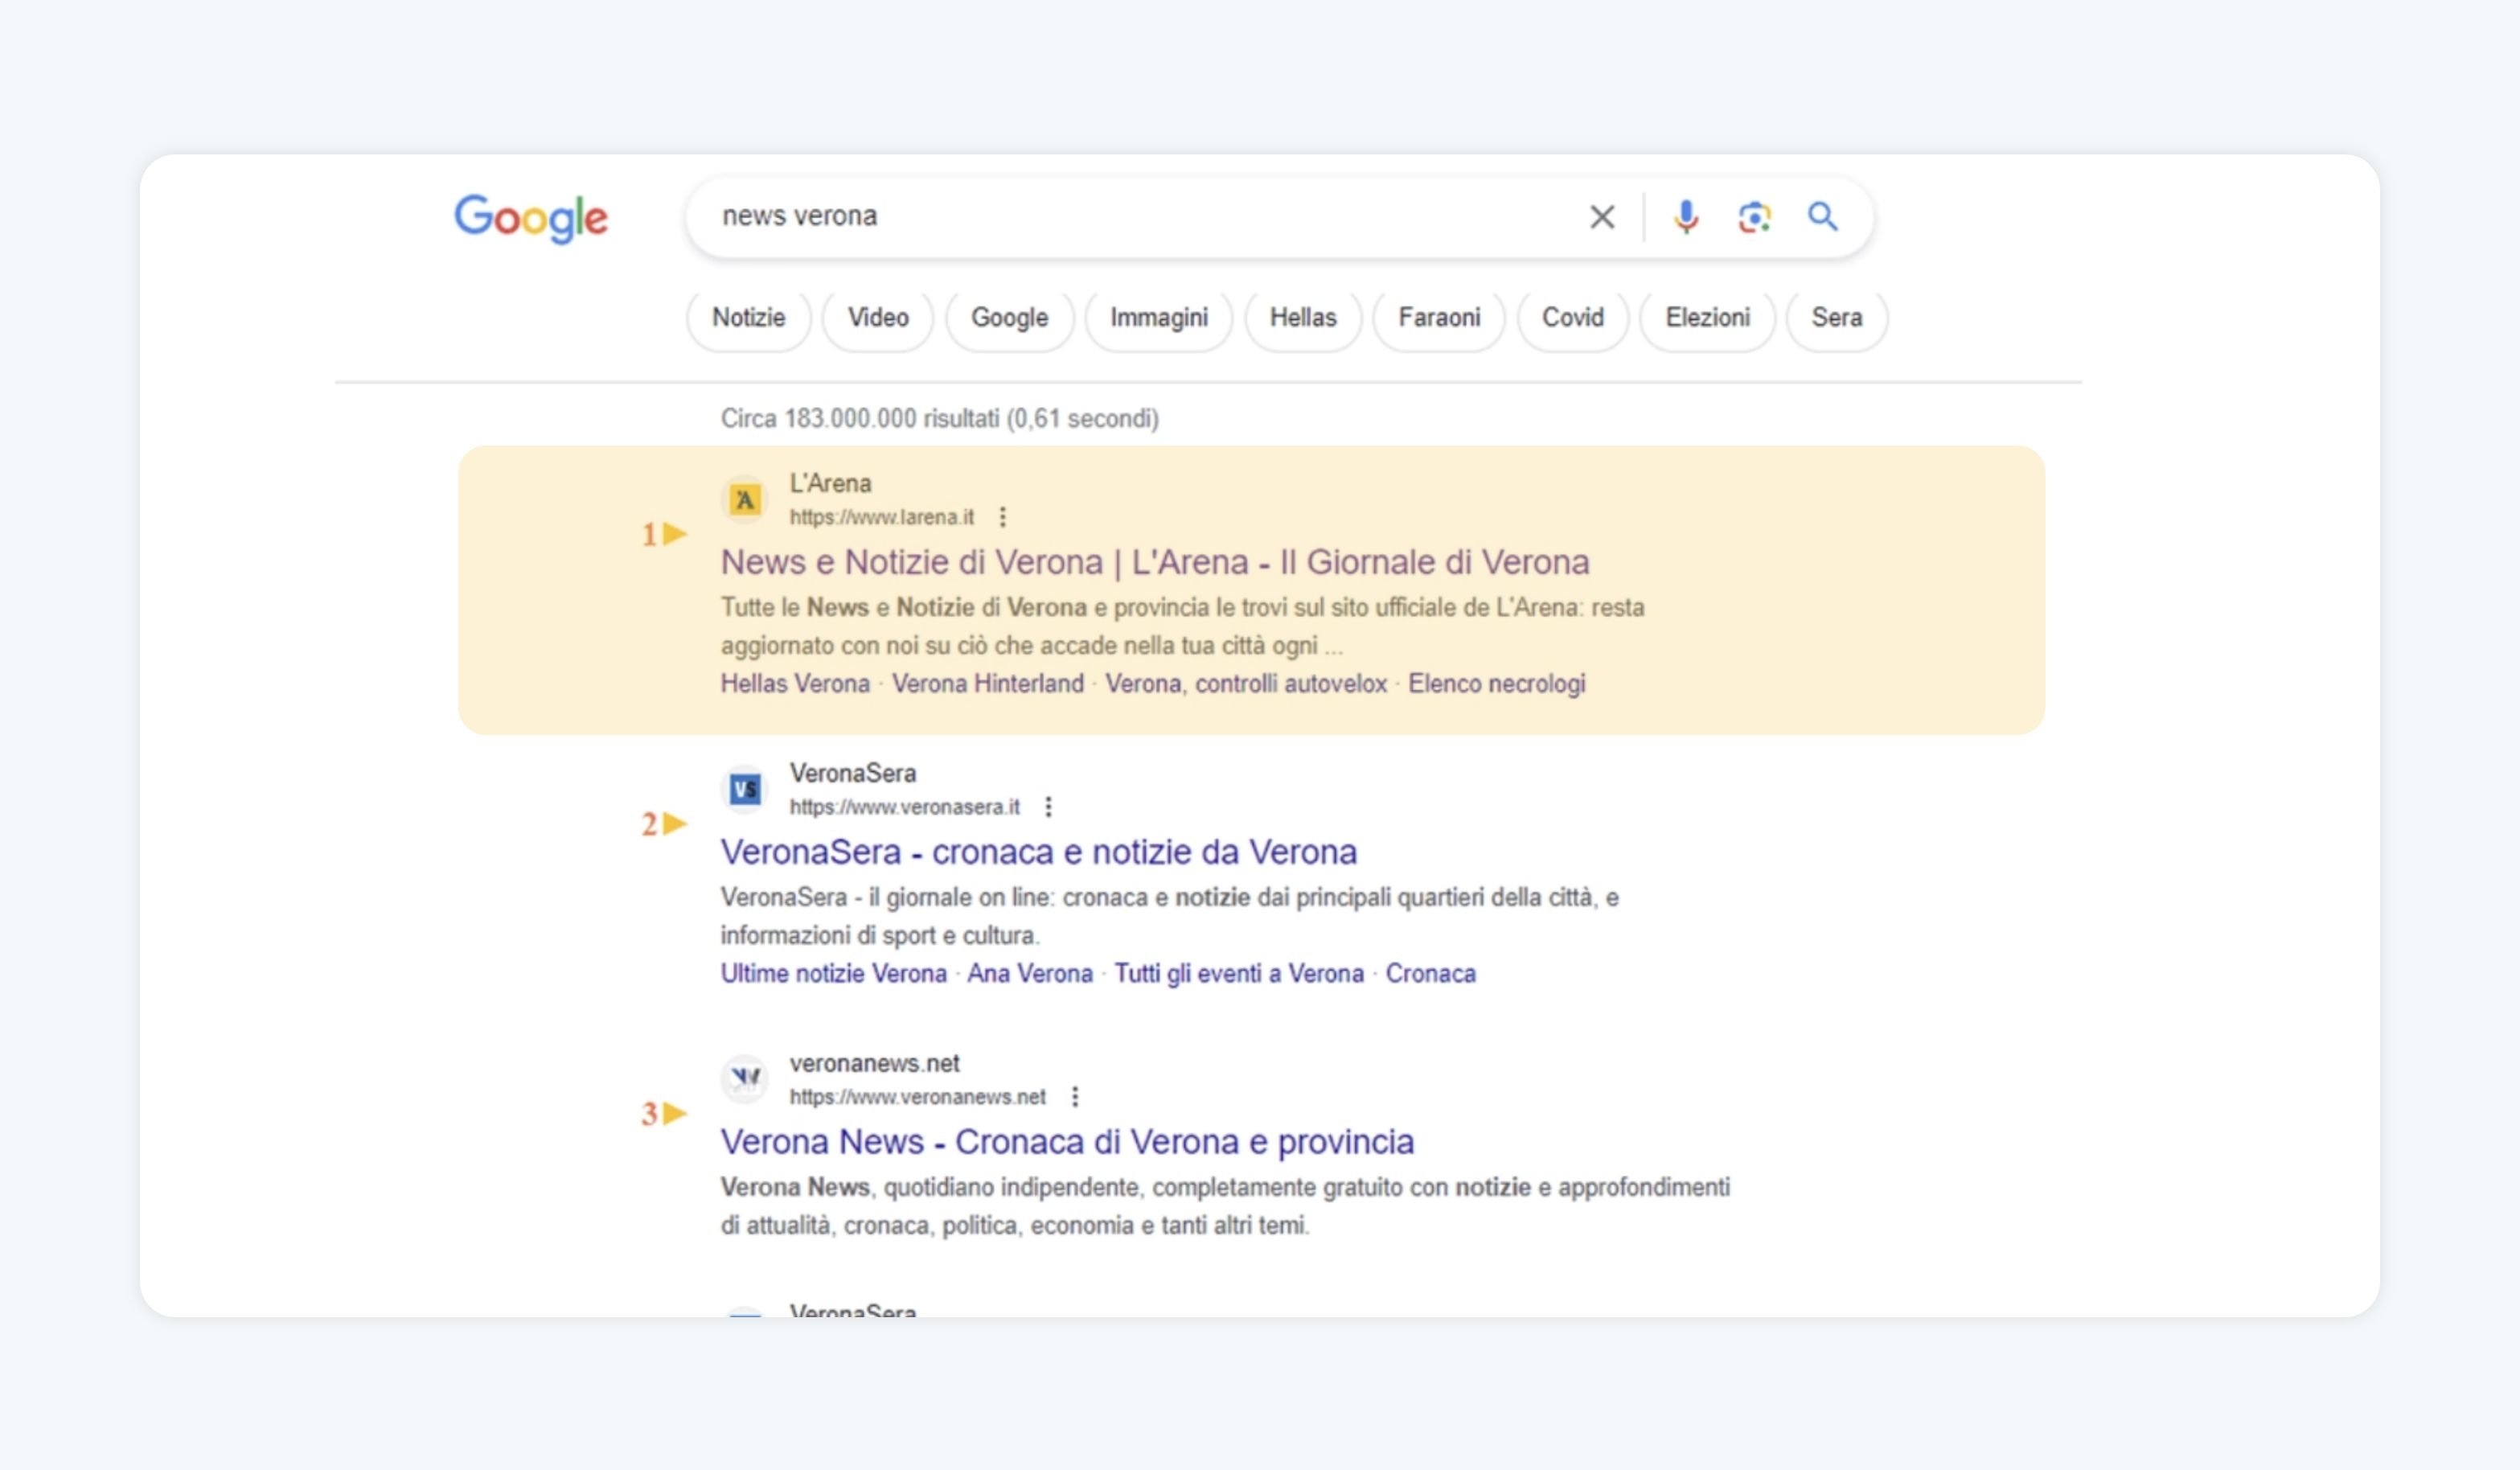The image size is (2520, 1470).
Task: Open Google Lens image search icon
Action: coord(1754,217)
